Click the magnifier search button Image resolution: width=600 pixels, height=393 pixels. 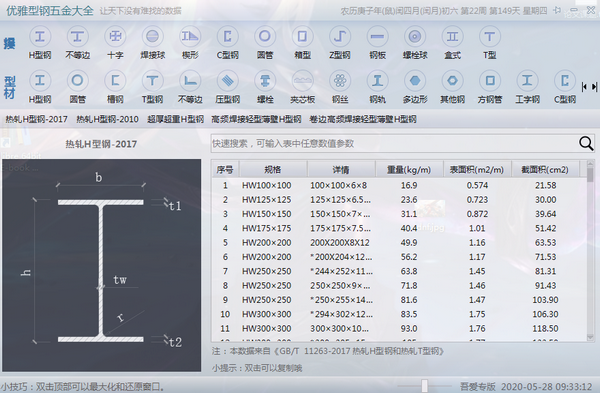586,144
